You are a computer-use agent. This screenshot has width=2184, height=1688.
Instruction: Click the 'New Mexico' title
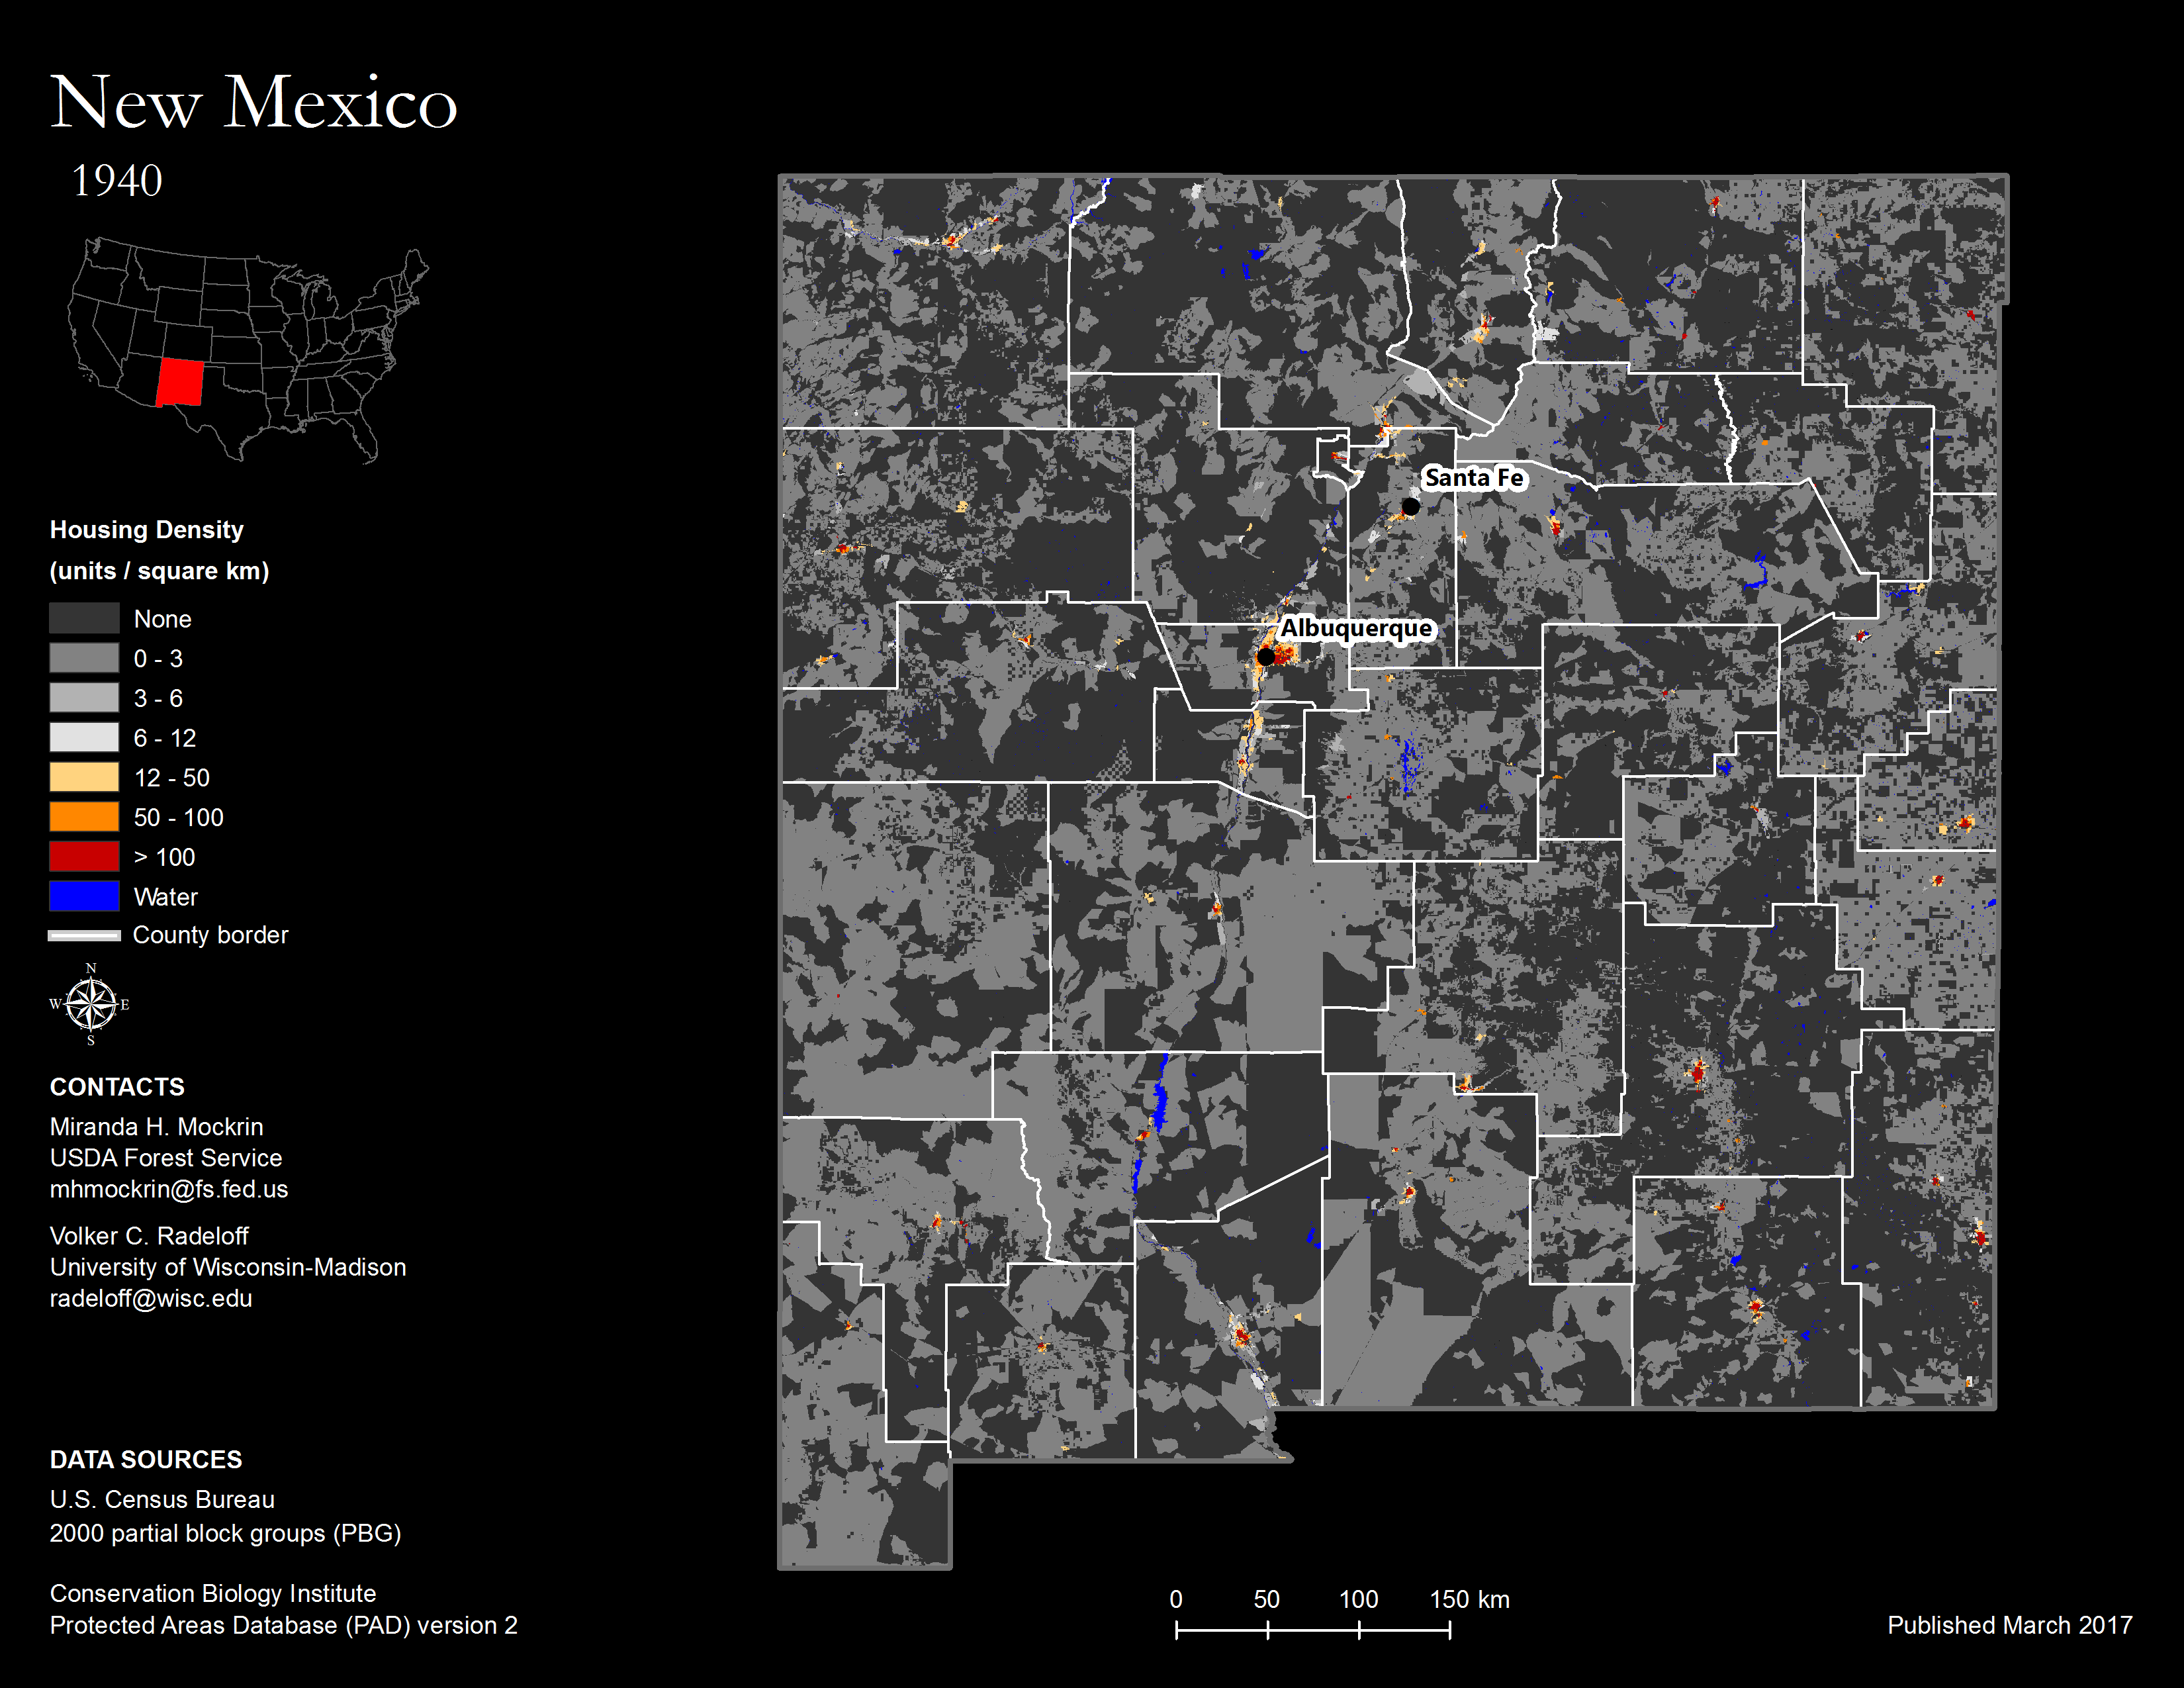[254, 102]
